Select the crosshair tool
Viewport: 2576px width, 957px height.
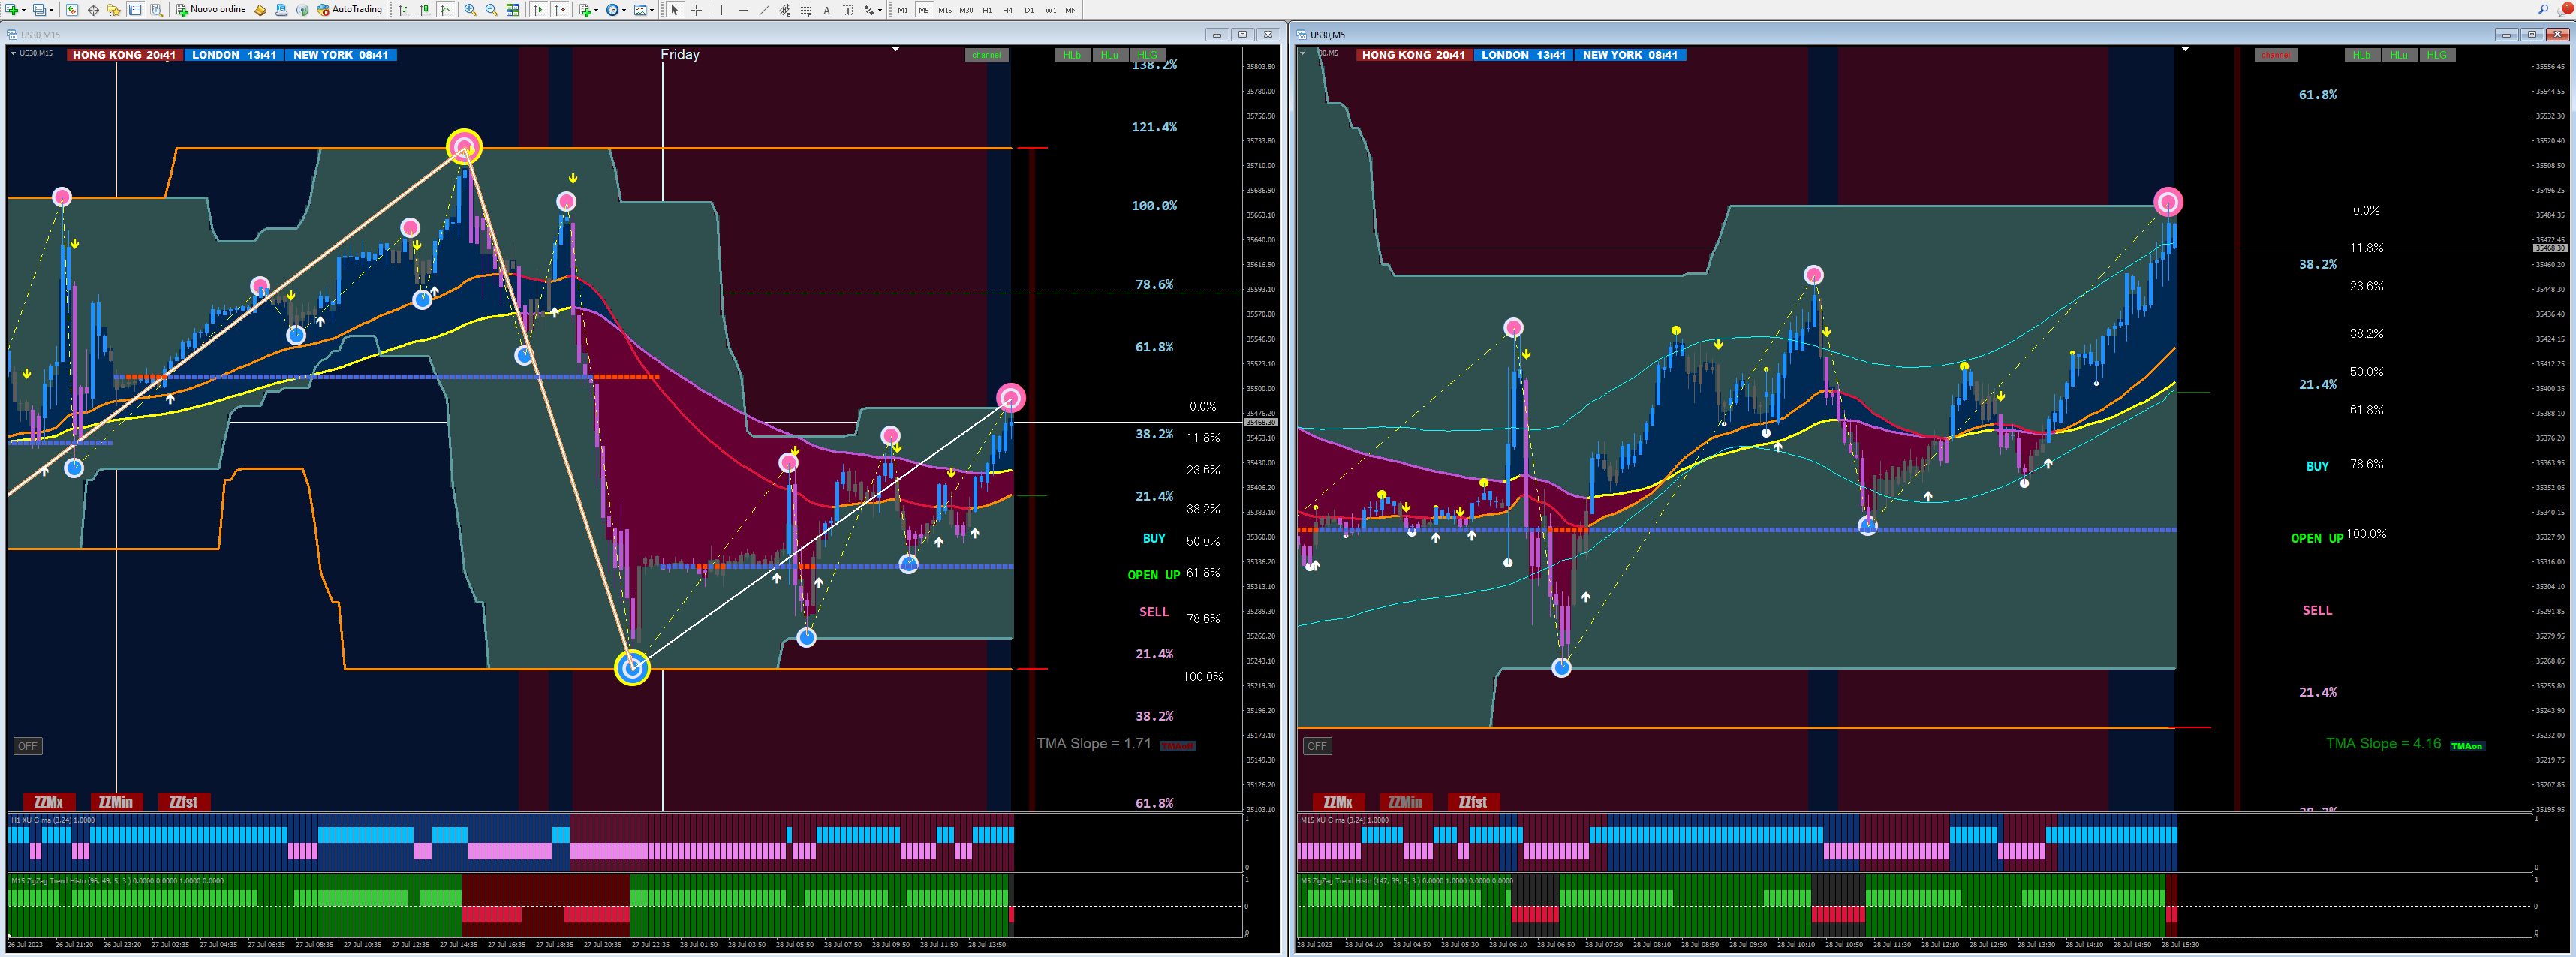696,9
